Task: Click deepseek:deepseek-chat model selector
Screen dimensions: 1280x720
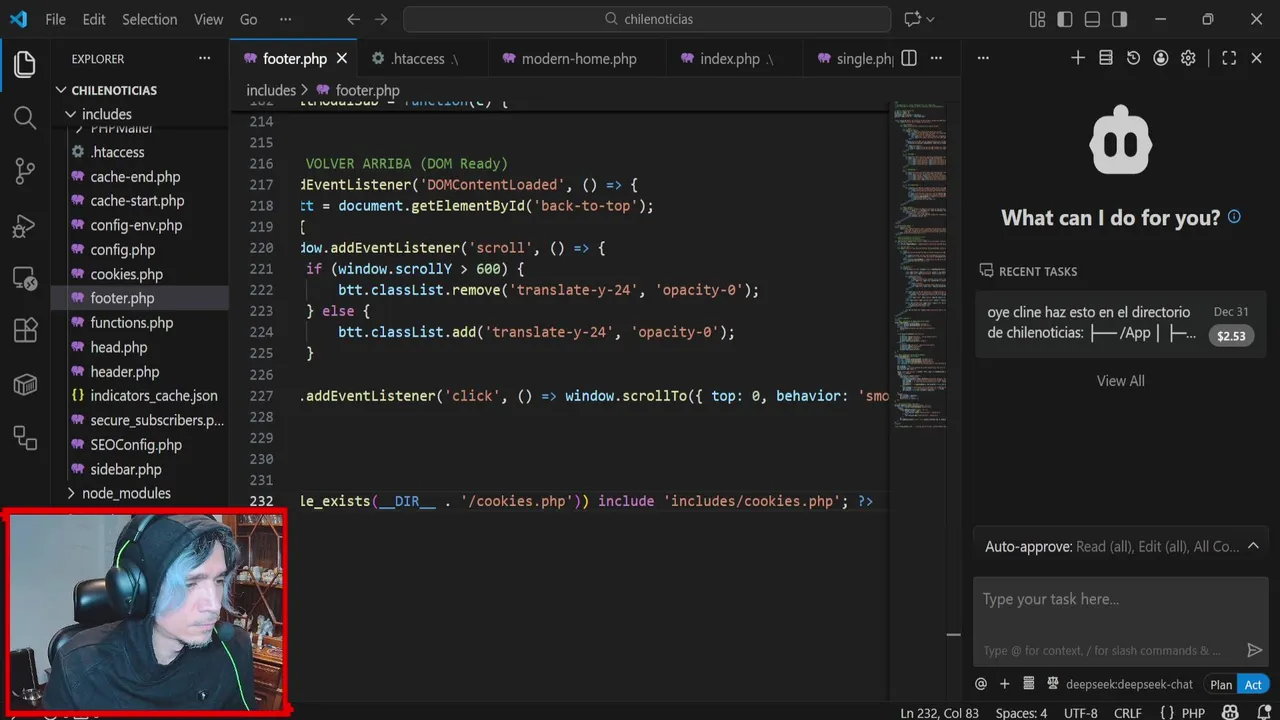Action: point(1129,685)
